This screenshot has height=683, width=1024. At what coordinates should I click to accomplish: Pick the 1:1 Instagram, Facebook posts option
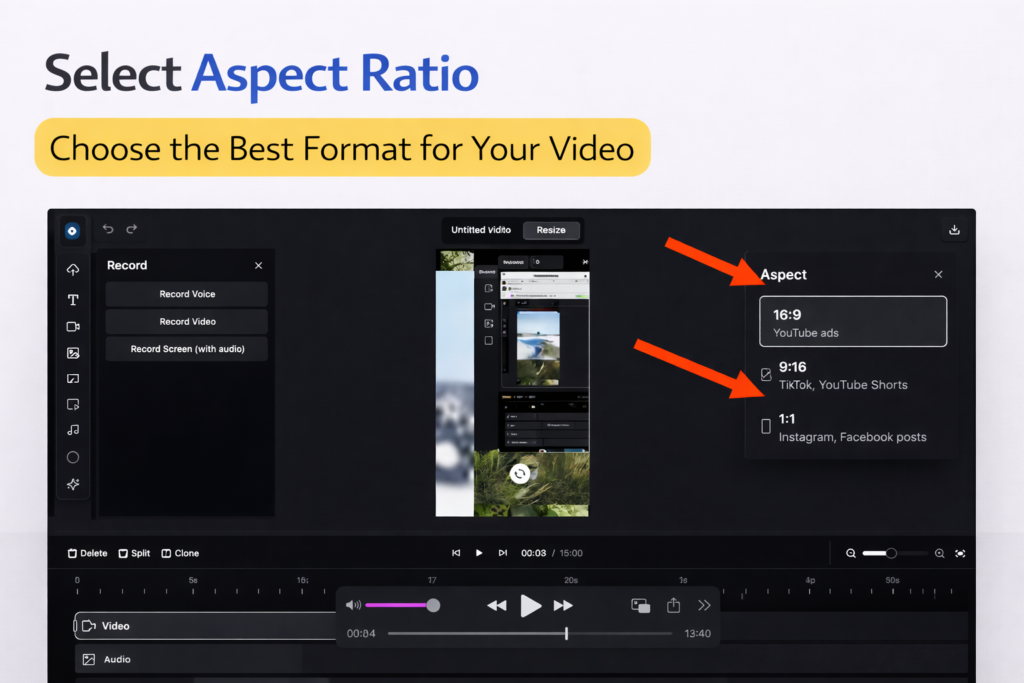click(852, 427)
